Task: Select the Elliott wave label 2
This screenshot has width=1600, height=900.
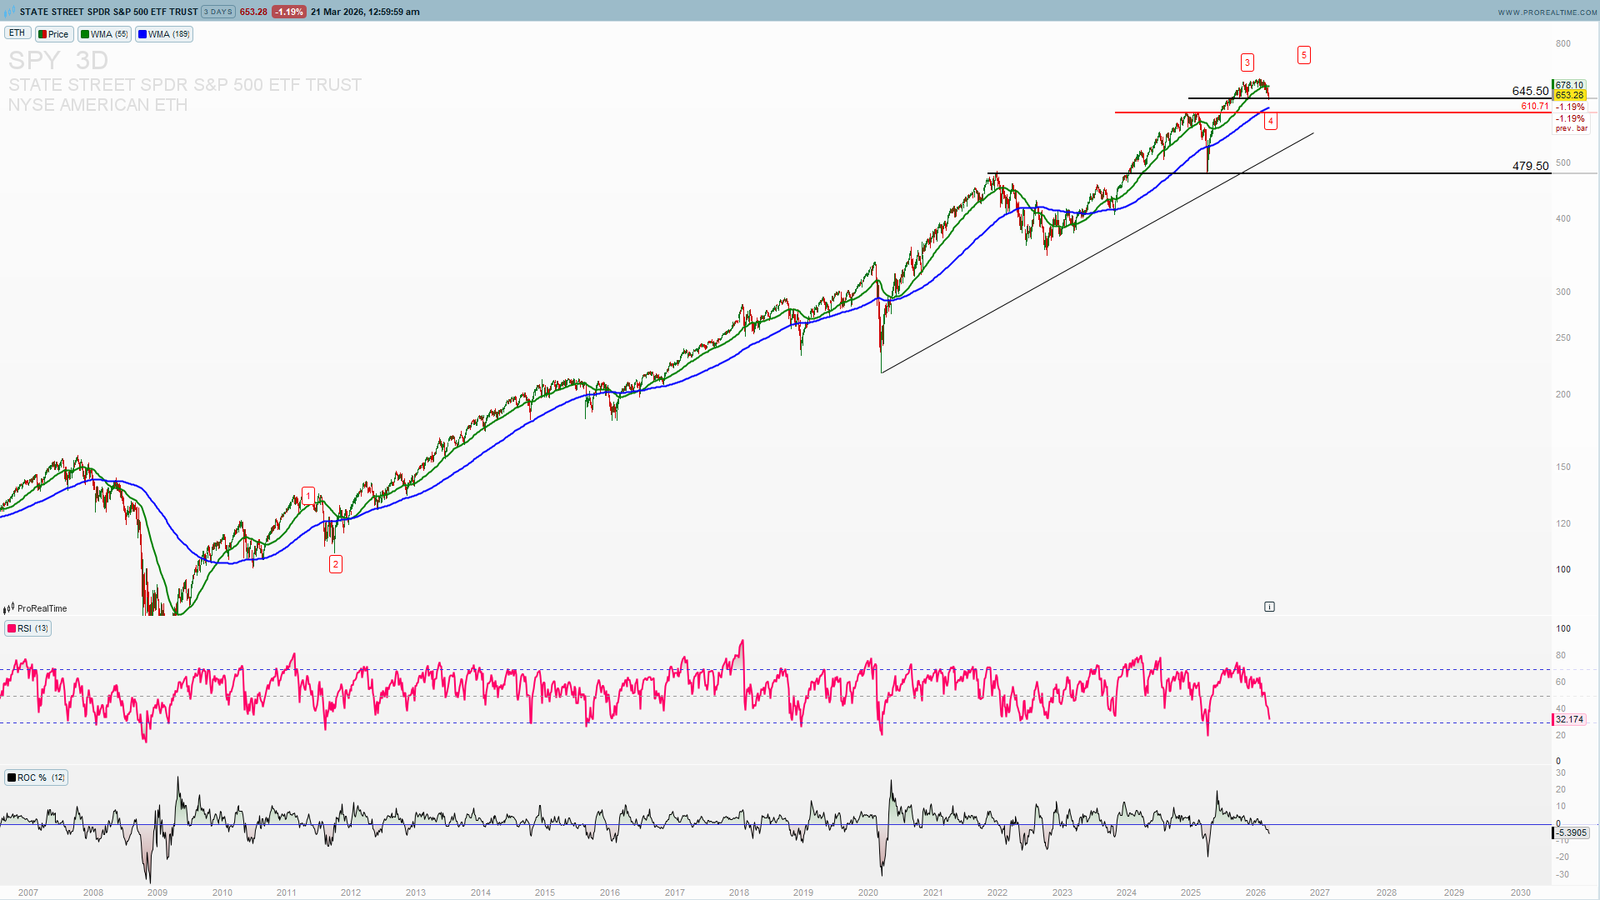Action: pos(335,564)
